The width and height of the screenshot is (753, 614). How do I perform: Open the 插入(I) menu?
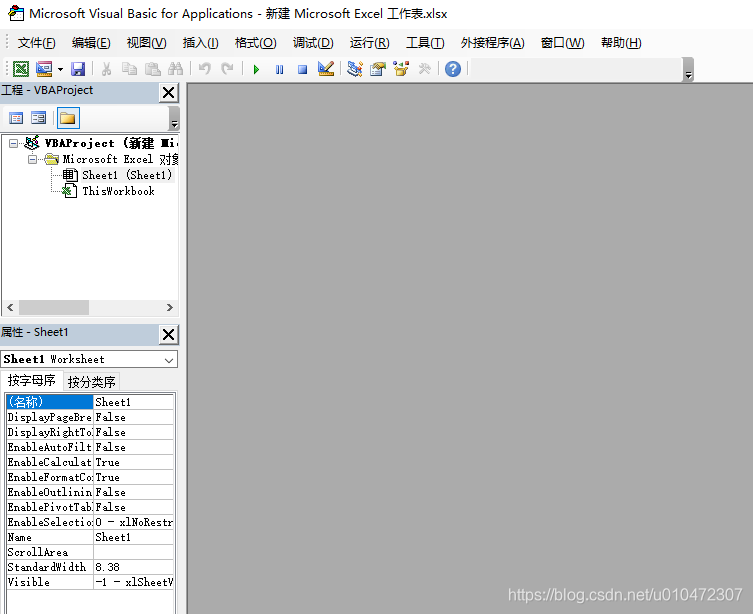click(201, 43)
